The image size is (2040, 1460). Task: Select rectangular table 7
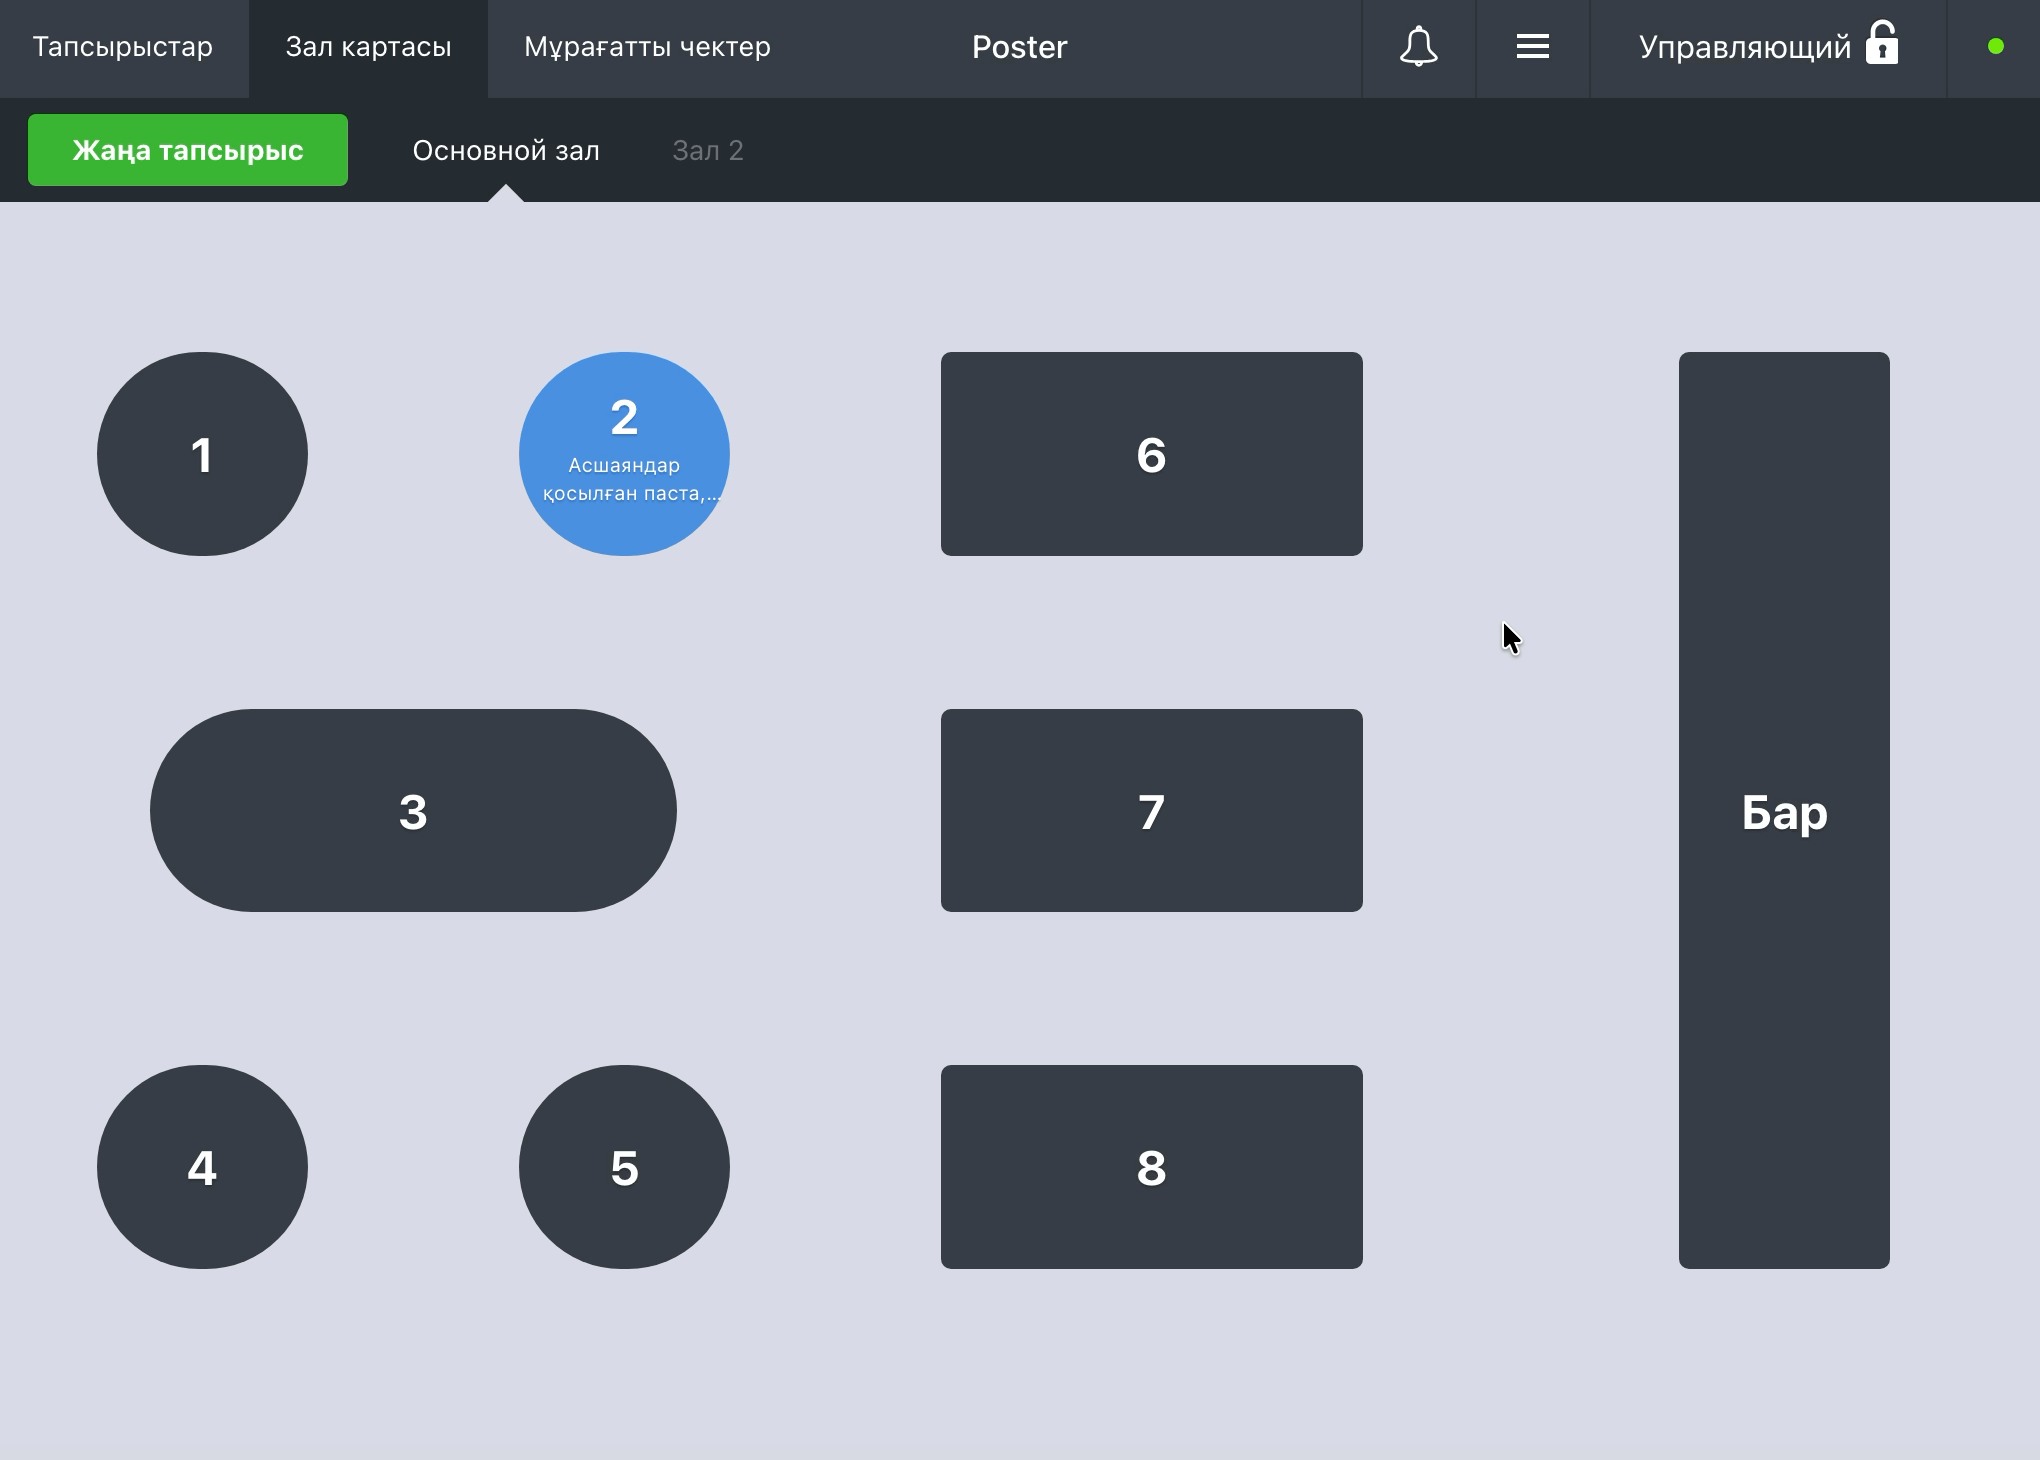pos(1151,810)
